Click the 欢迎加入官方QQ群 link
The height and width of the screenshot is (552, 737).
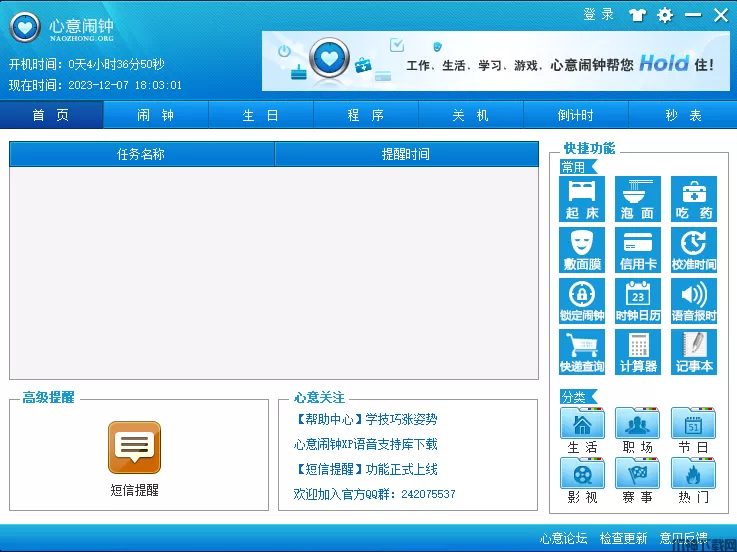tap(374, 494)
